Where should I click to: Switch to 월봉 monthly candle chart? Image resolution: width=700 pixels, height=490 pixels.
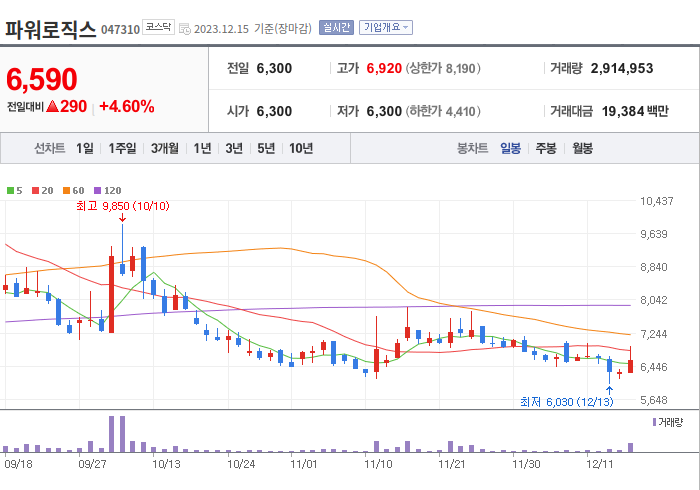(583, 148)
